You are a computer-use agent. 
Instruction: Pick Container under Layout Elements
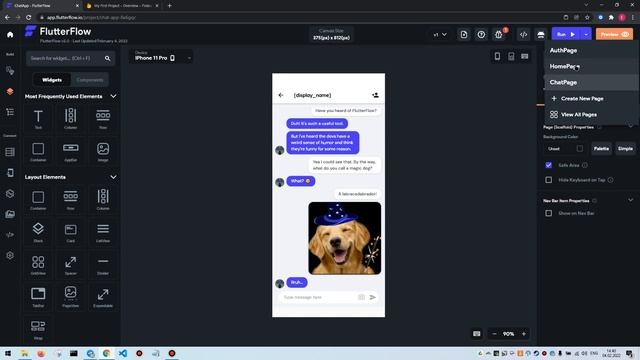38,200
